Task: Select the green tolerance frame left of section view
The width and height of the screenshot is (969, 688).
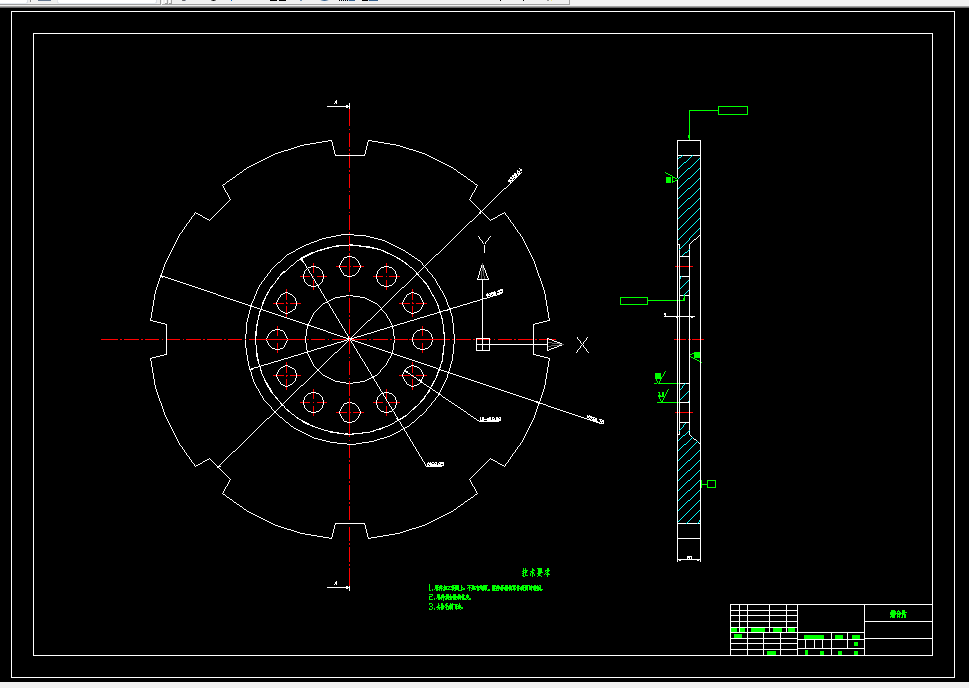Action: click(634, 301)
